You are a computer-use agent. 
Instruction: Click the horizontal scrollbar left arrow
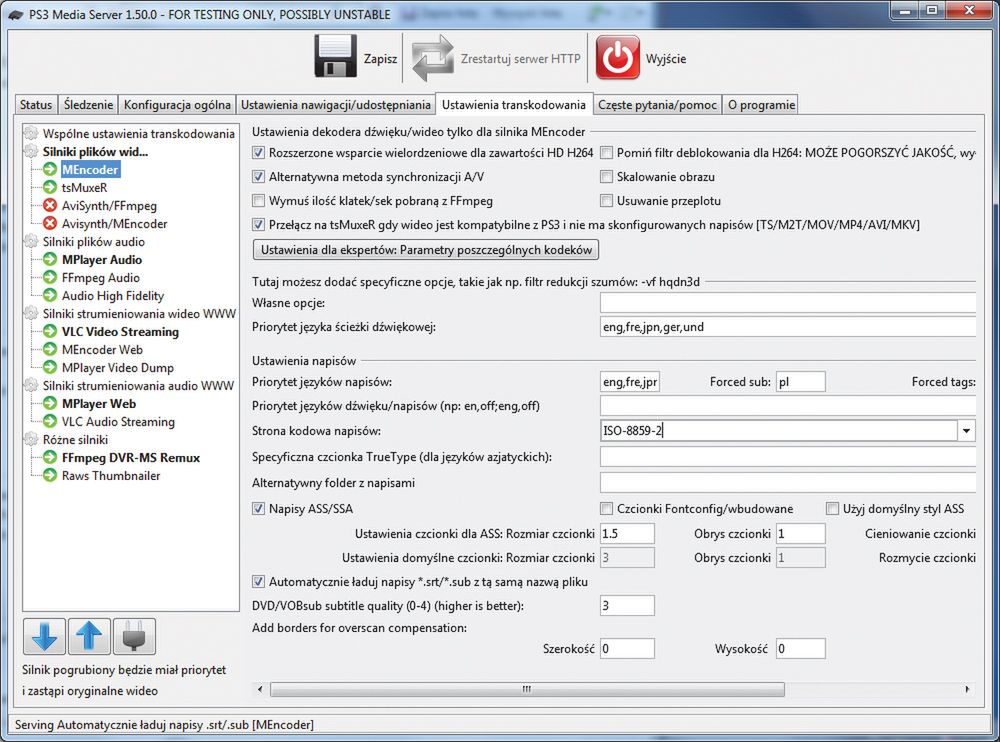260,689
